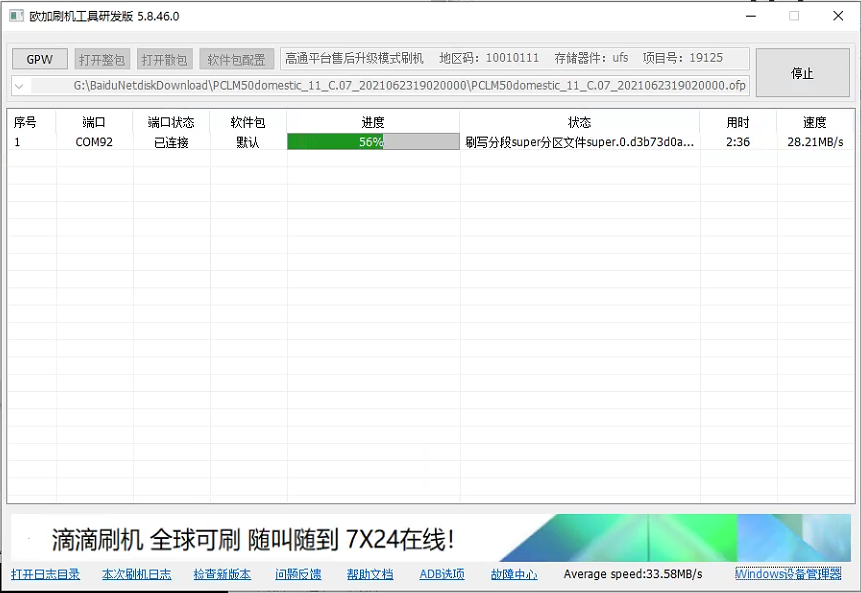Click the flashing mode info field
Image resolution: width=861 pixels, height=593 pixels.
[515, 58]
